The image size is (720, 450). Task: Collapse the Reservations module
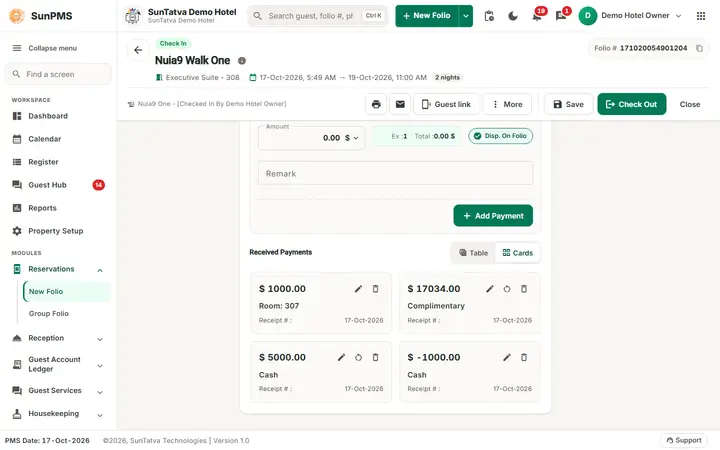(x=100, y=270)
